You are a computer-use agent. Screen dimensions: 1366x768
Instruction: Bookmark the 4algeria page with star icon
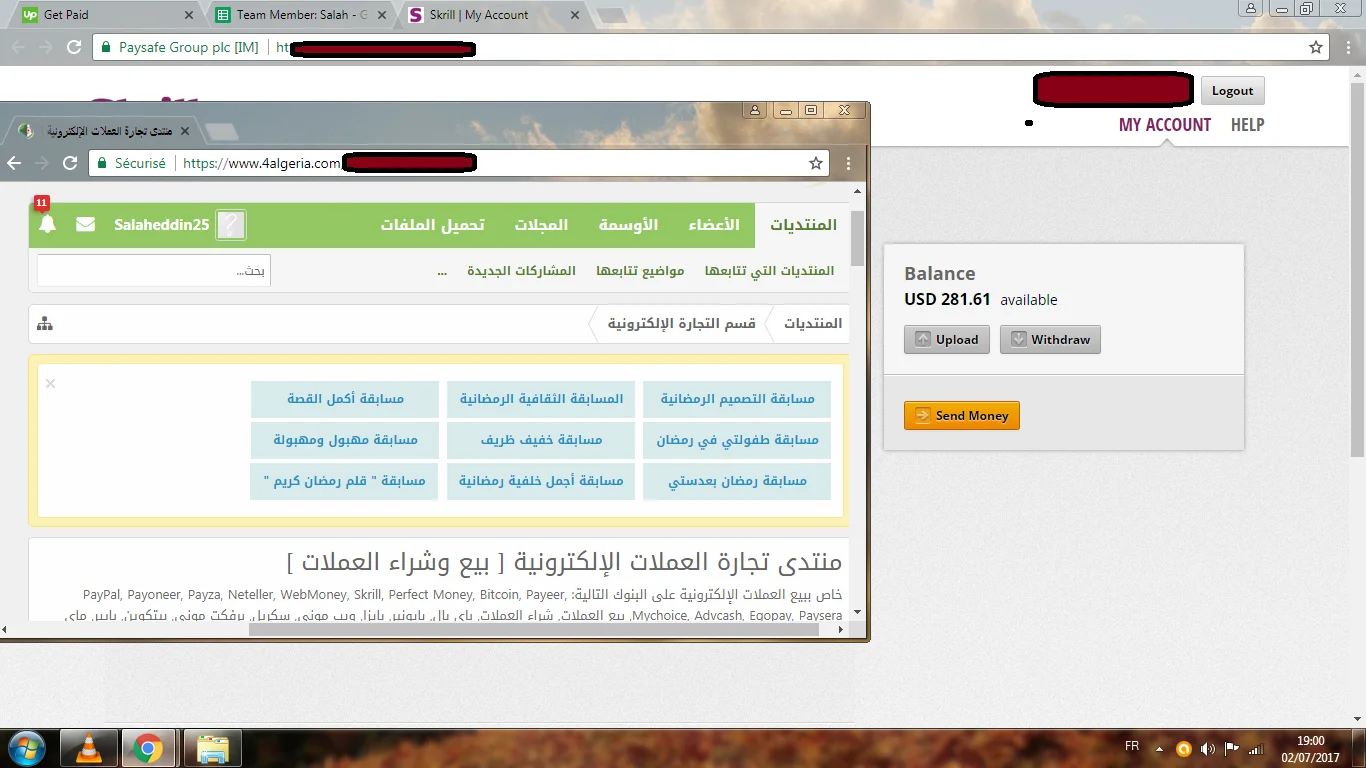(x=816, y=163)
